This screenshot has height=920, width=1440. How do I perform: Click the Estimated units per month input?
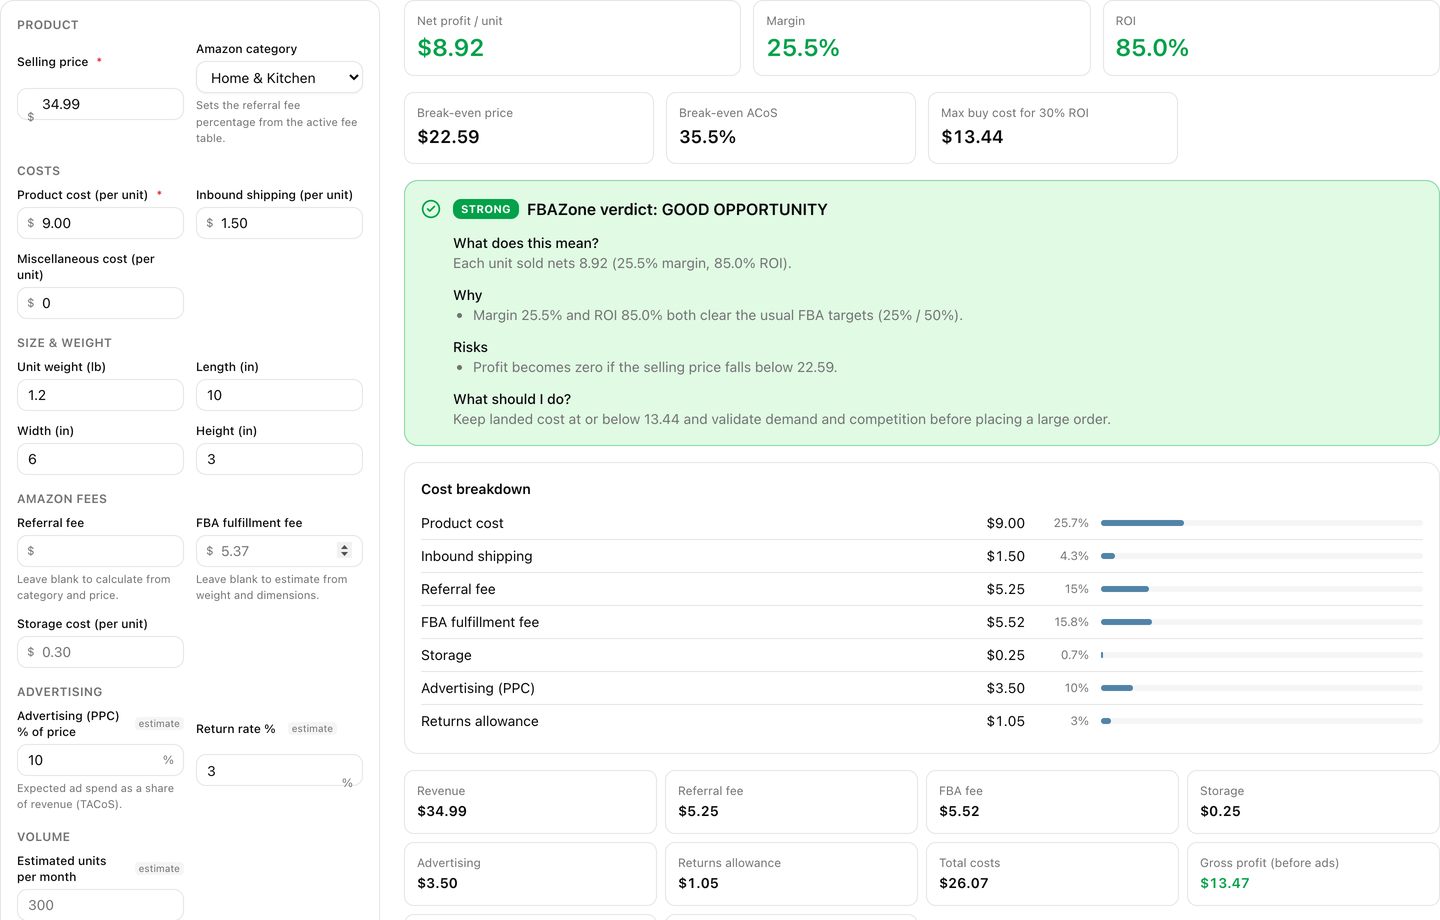pyautogui.click(x=100, y=905)
